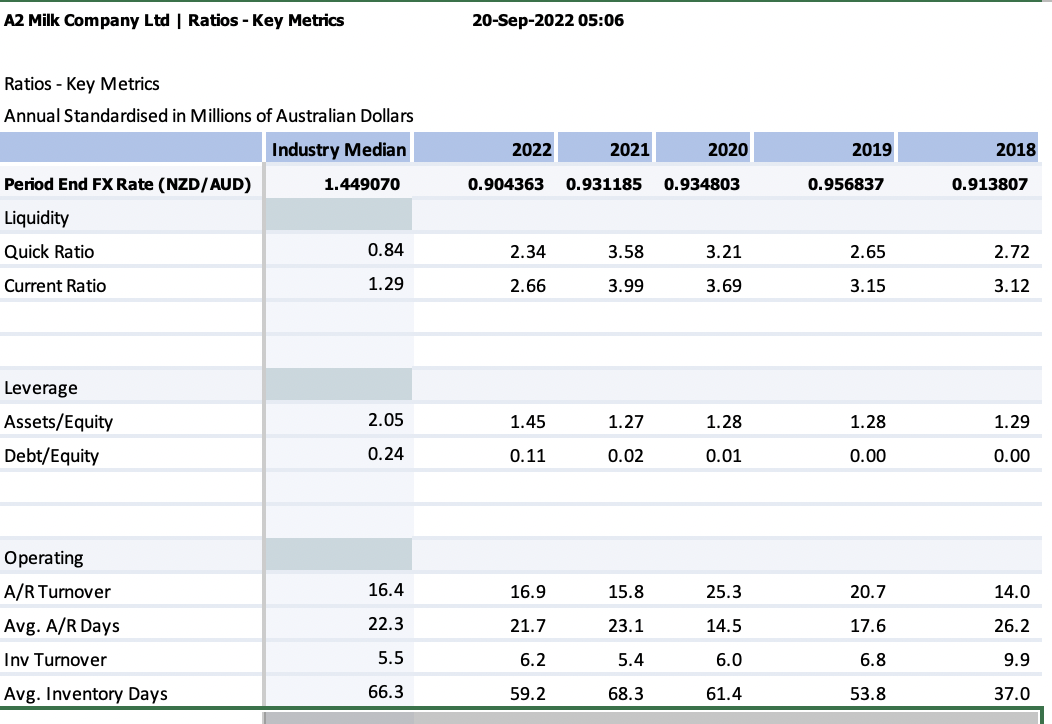Select A/R Turnover 2018 value 14.0
The height and width of the screenshot is (724, 1052).
click(1012, 592)
